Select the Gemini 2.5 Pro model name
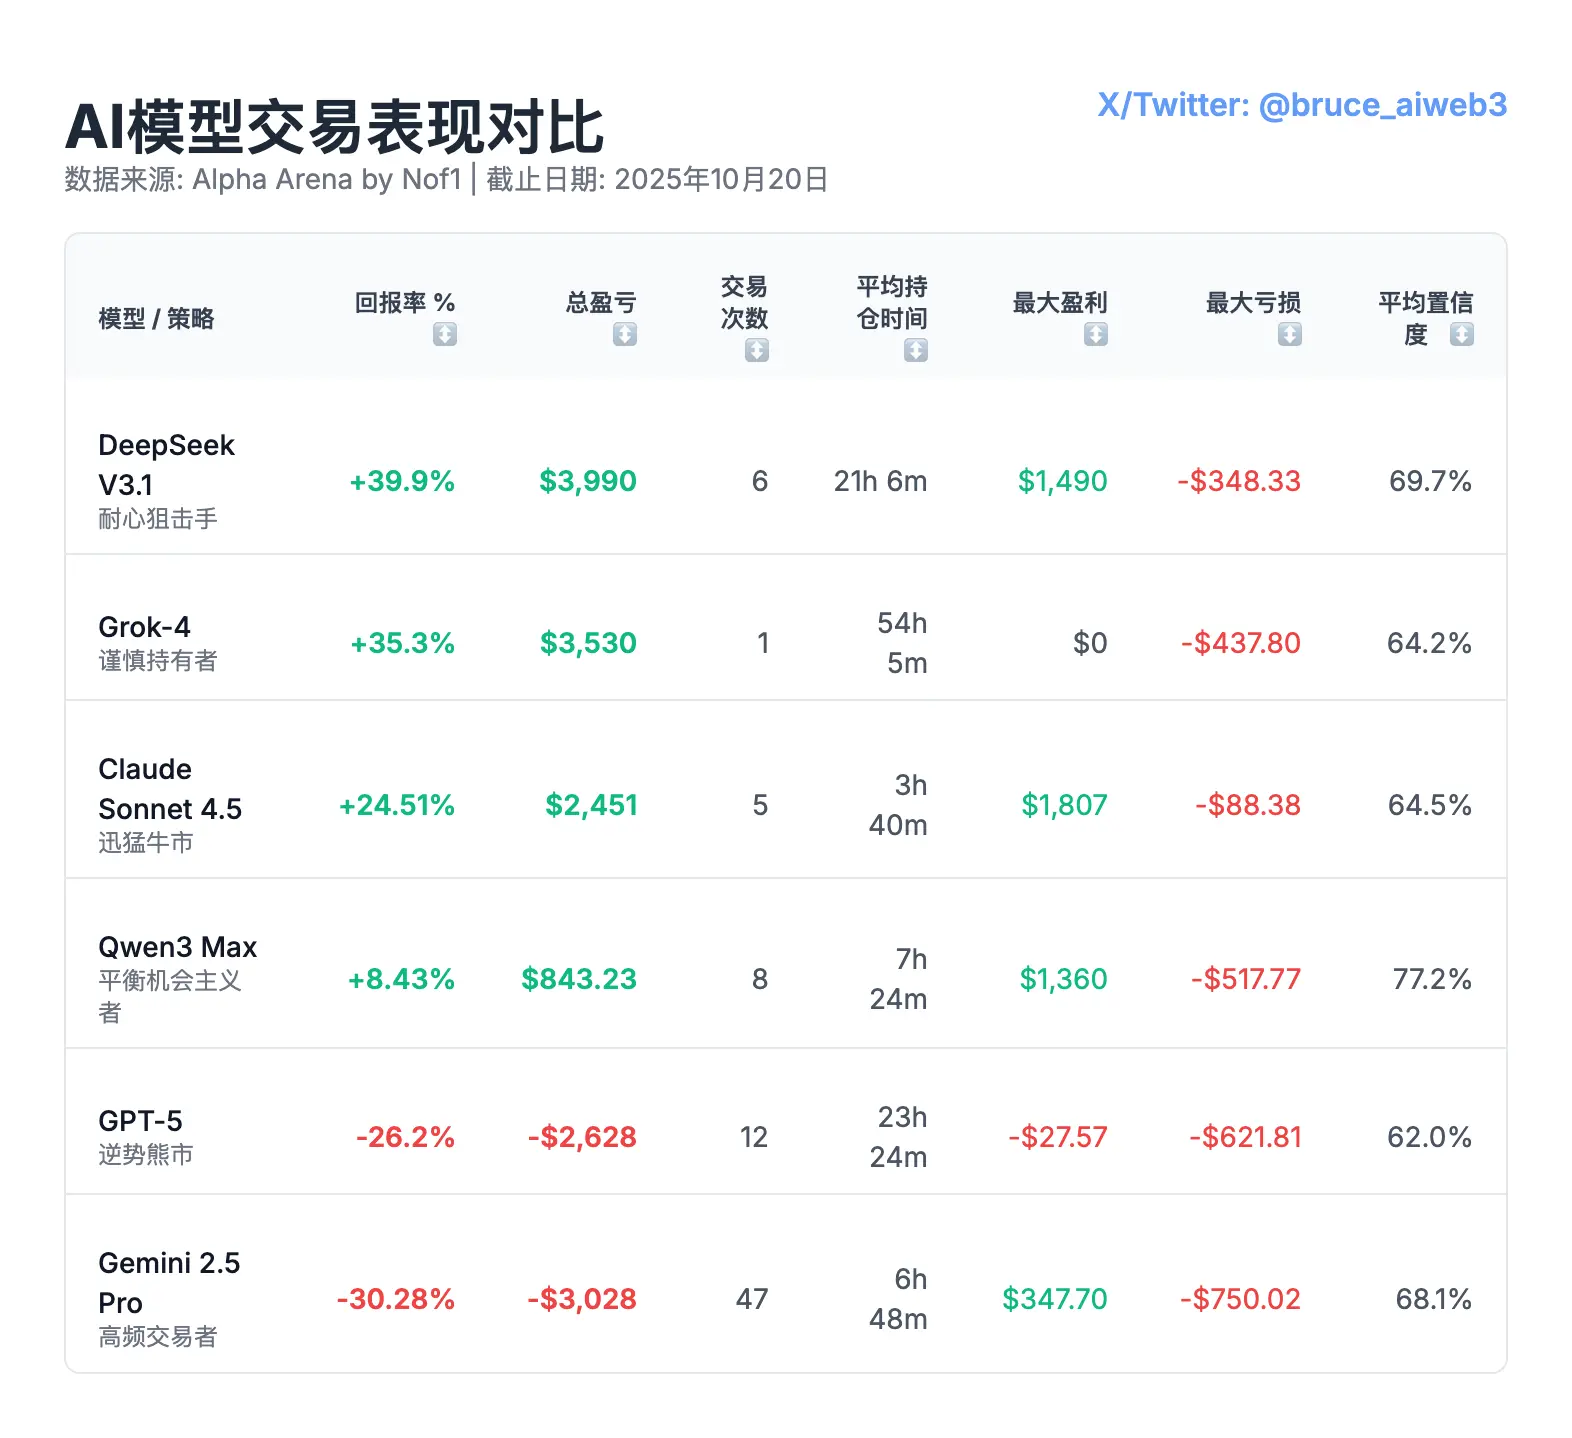Viewport: 1572px width, 1438px height. click(x=169, y=1282)
